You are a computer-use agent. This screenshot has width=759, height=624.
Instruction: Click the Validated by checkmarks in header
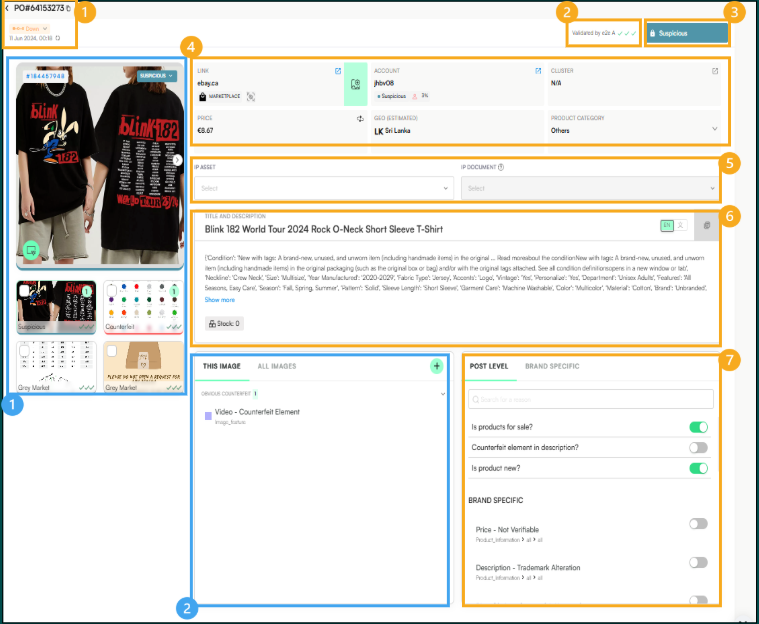coord(627,33)
